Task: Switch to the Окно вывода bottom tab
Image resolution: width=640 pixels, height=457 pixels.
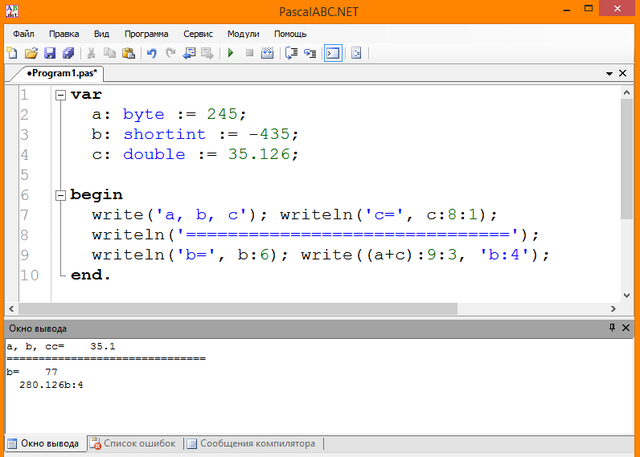Action: (x=44, y=444)
